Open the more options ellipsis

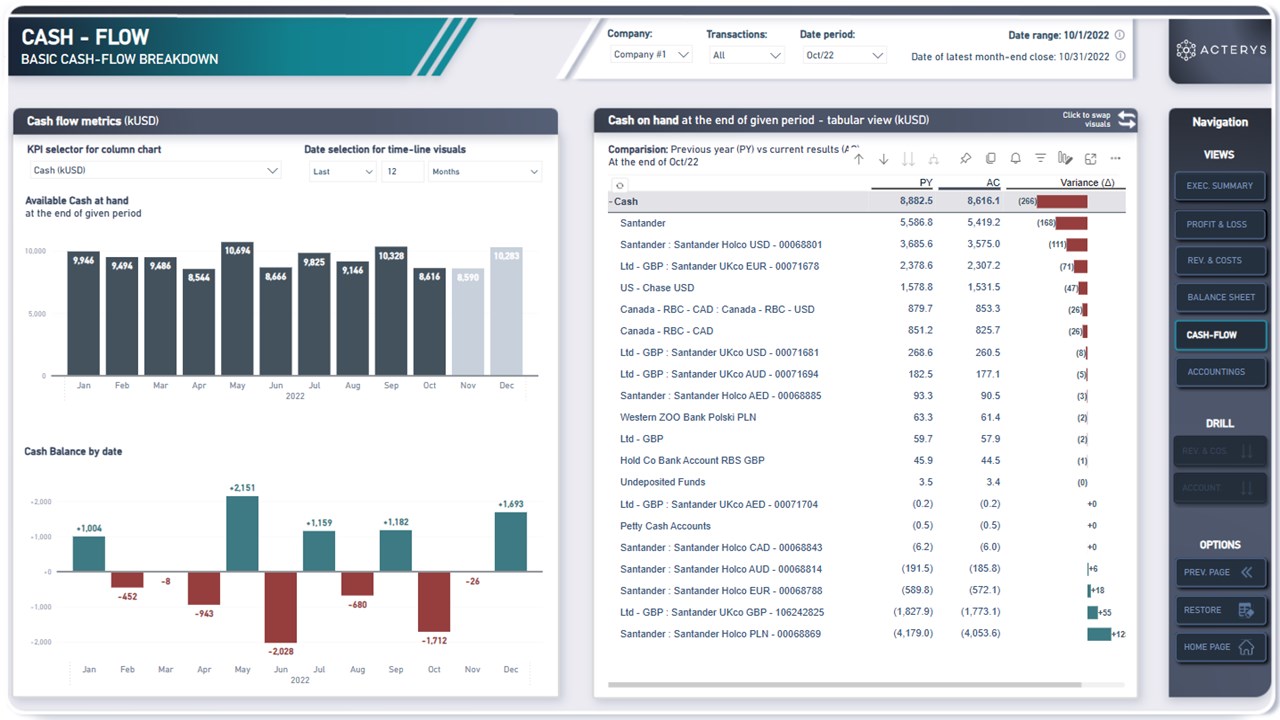click(x=1115, y=159)
